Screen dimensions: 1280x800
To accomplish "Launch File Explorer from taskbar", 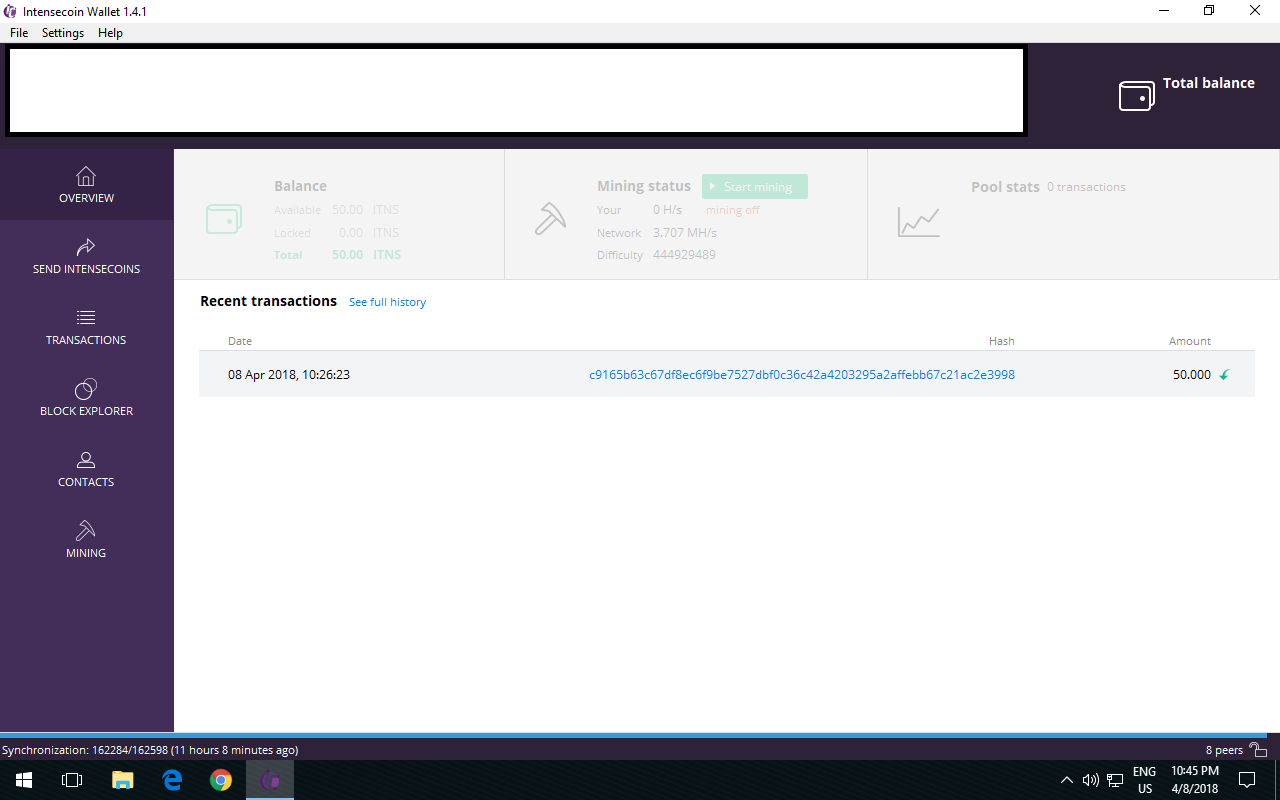I will point(122,780).
